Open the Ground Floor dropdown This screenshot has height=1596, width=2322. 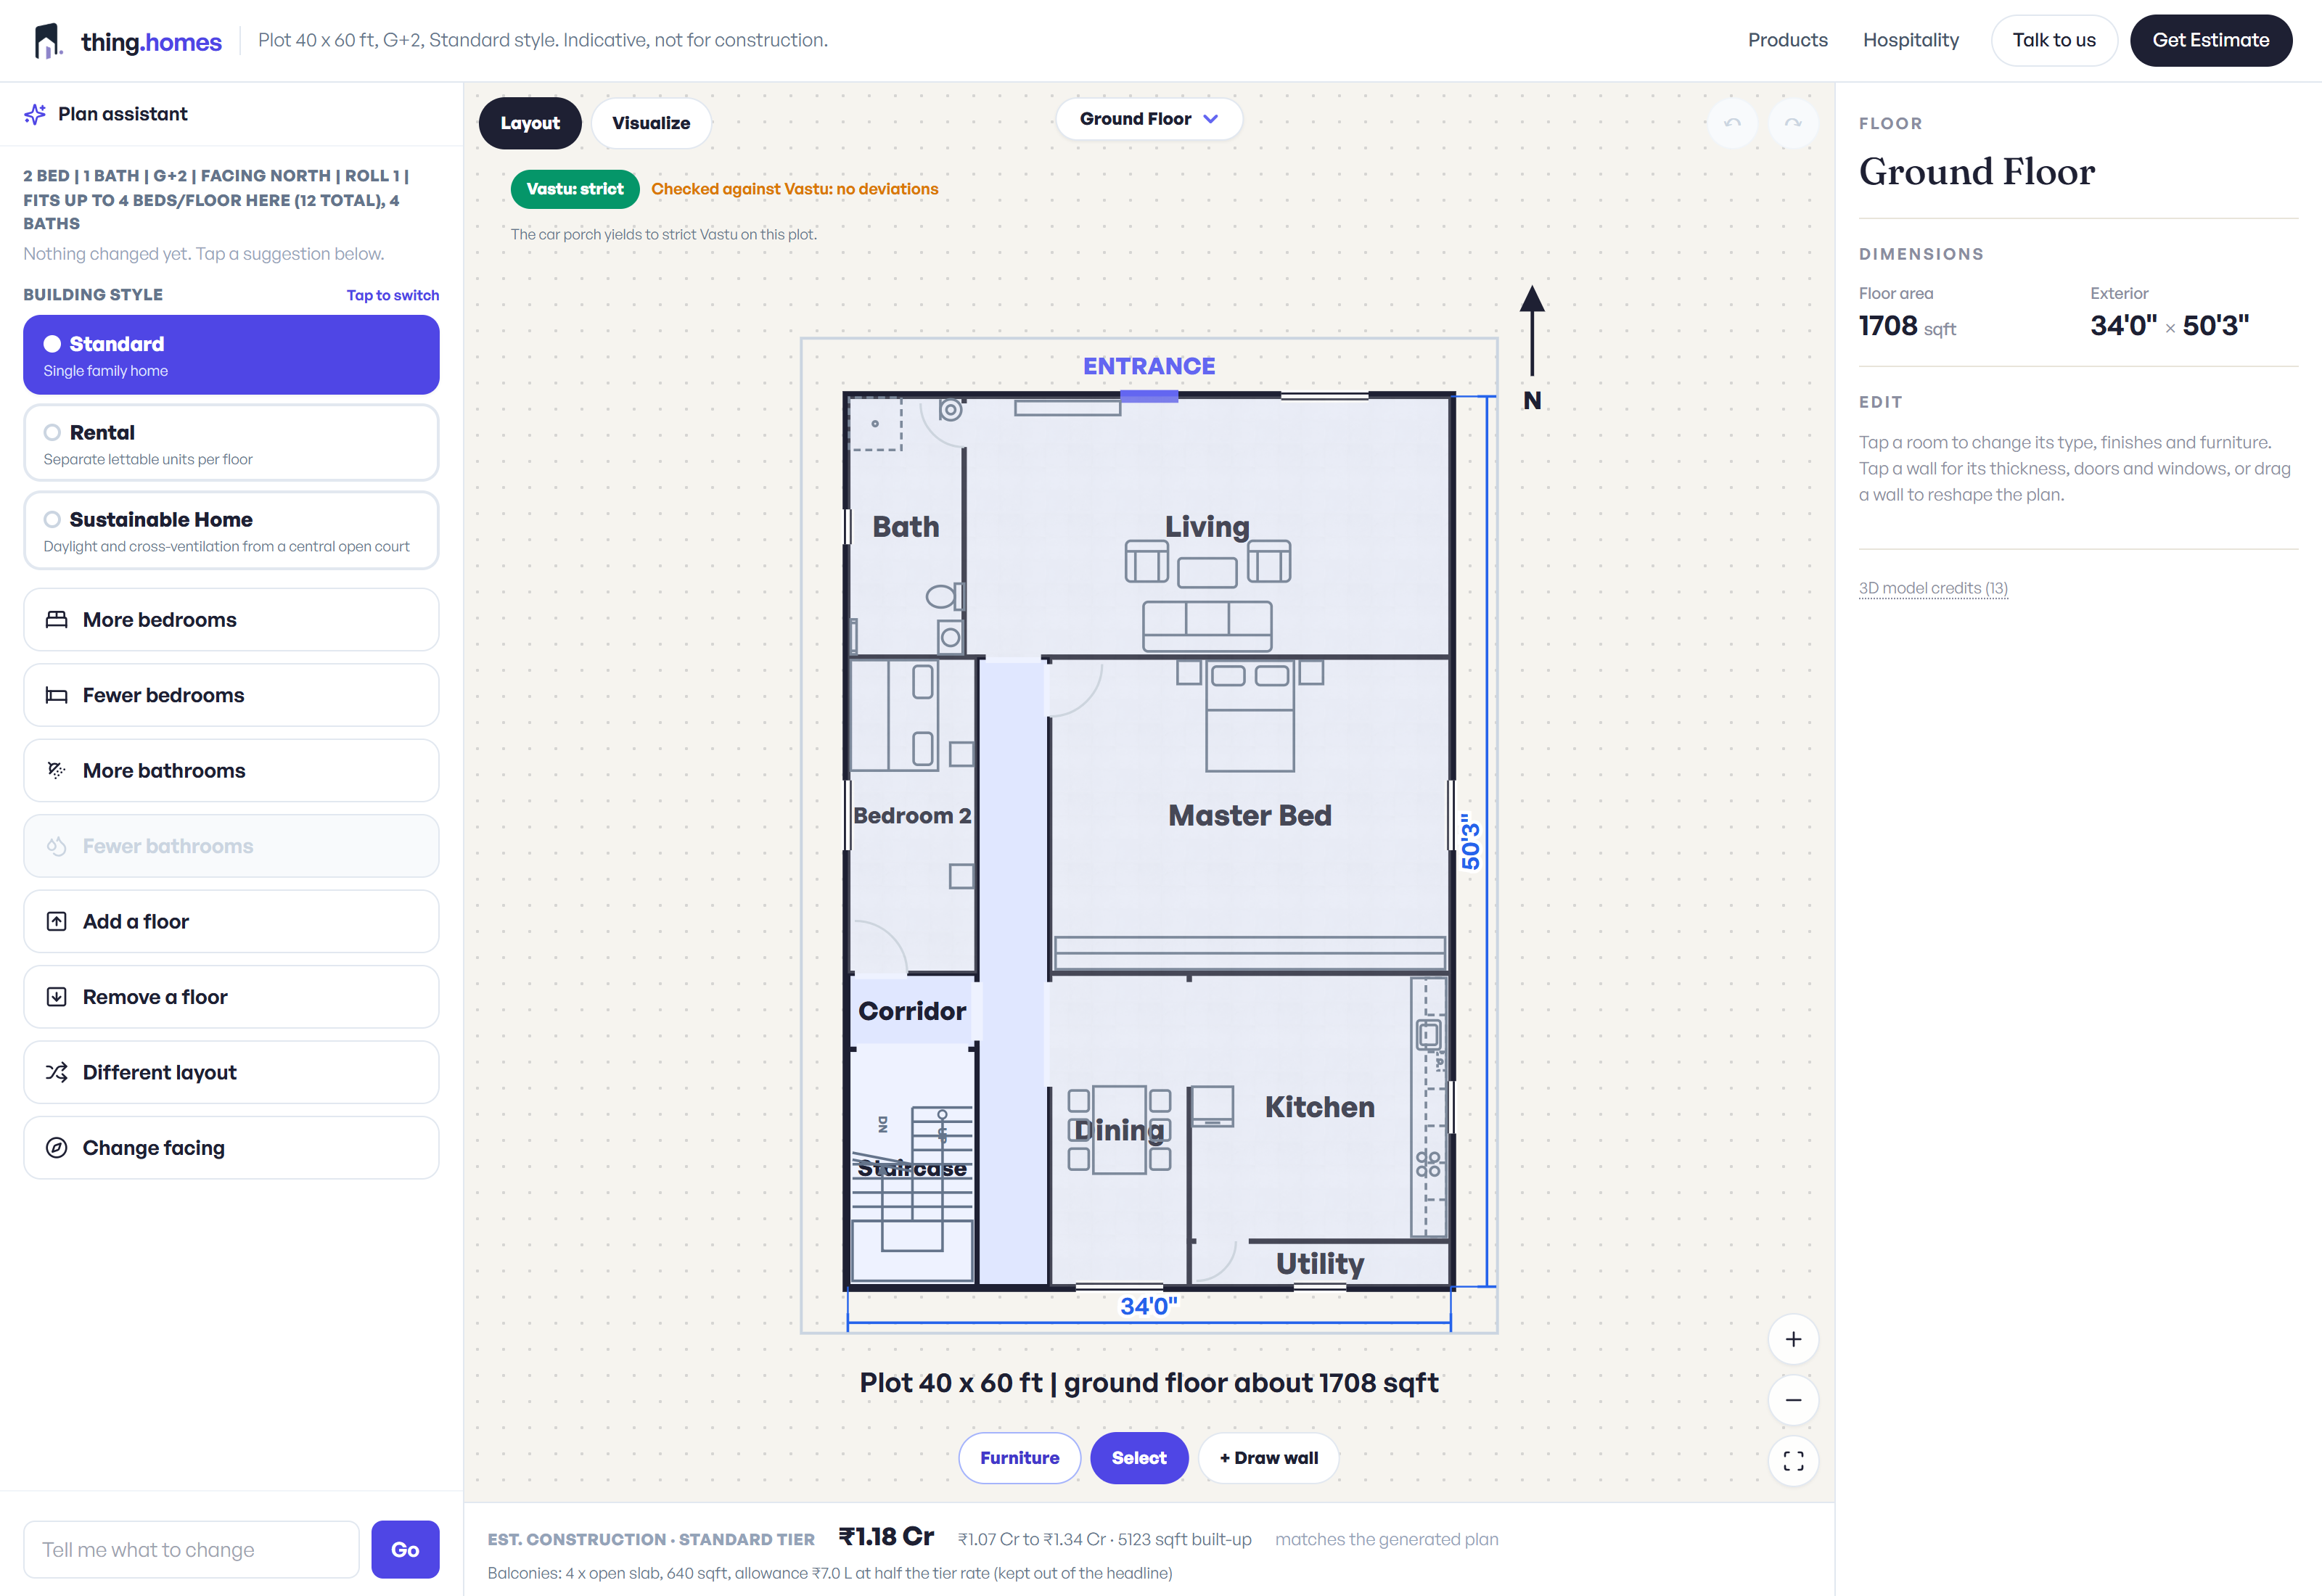click(1149, 119)
